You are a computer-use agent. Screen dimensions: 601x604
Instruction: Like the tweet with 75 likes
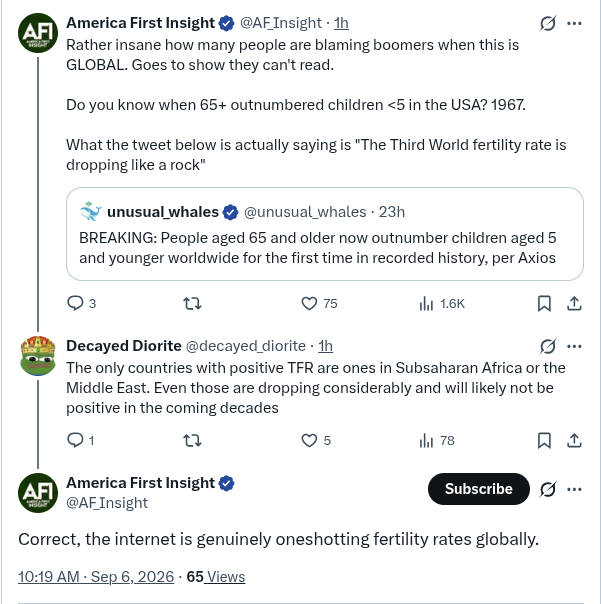pyautogui.click(x=309, y=303)
